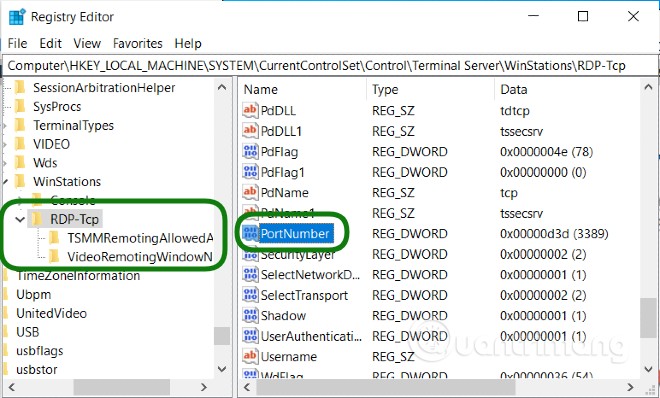The height and width of the screenshot is (398, 660).
Task: Click the SelectNetworkD... DWORD icon
Action: pyautogui.click(x=250, y=274)
